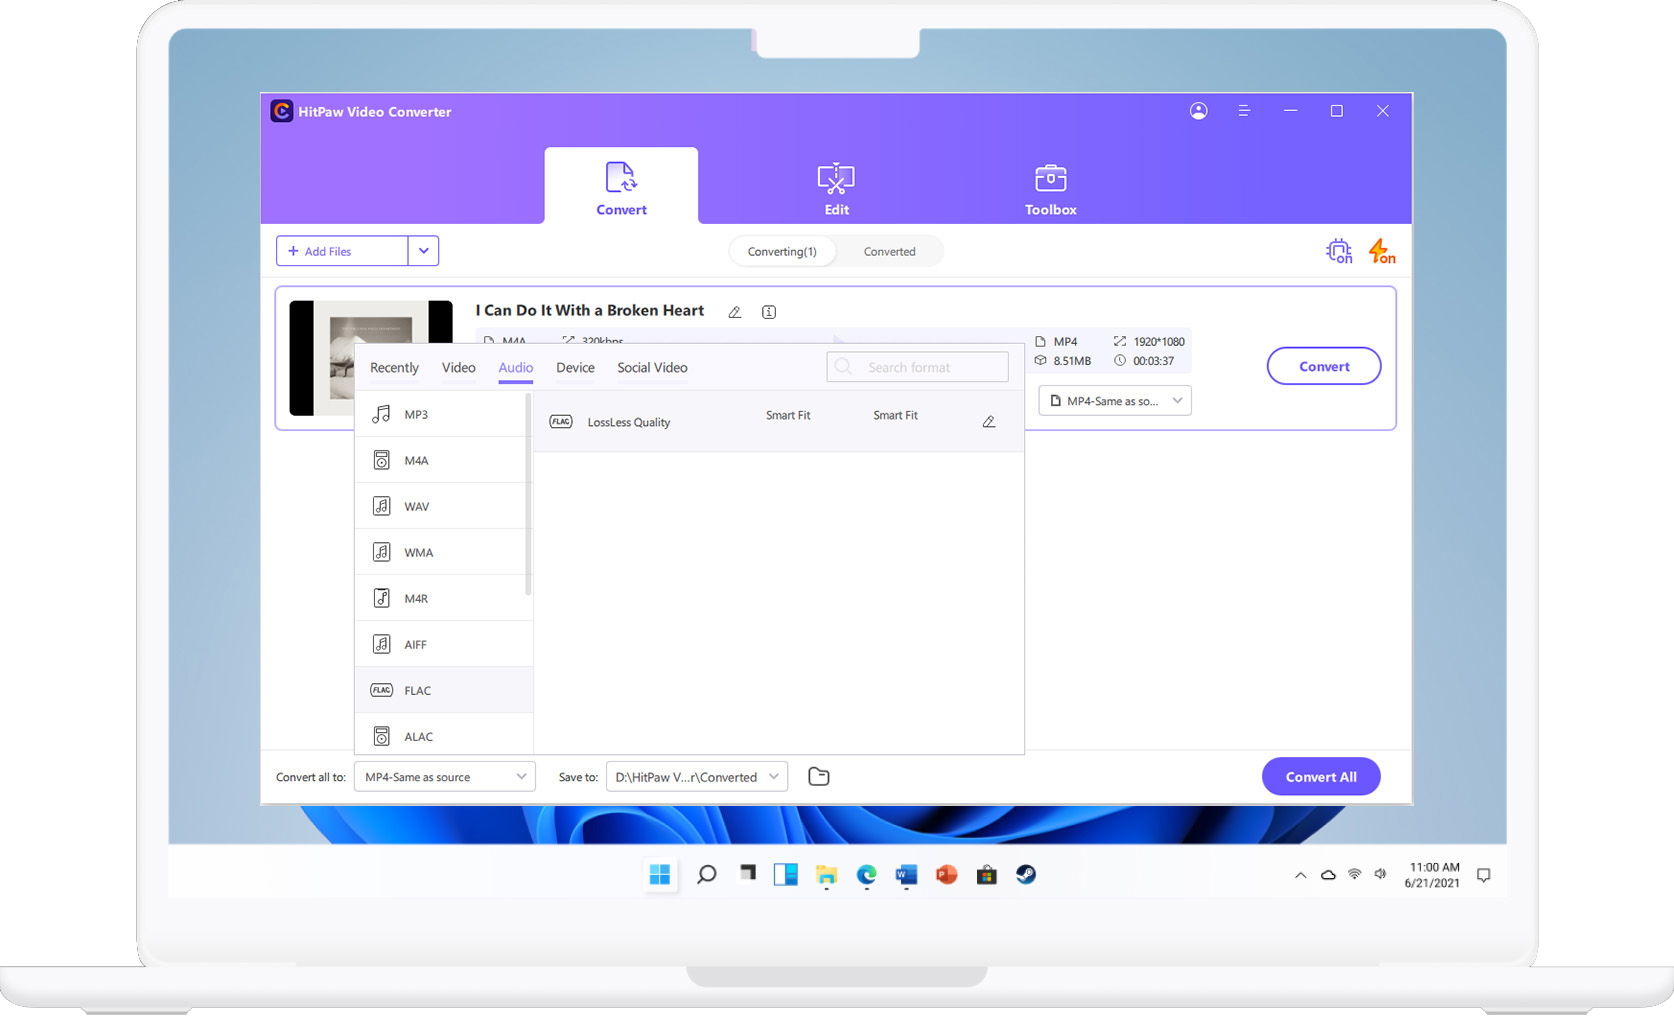Click FLAC icon in quality row
This screenshot has width=1674, height=1016.
561,422
